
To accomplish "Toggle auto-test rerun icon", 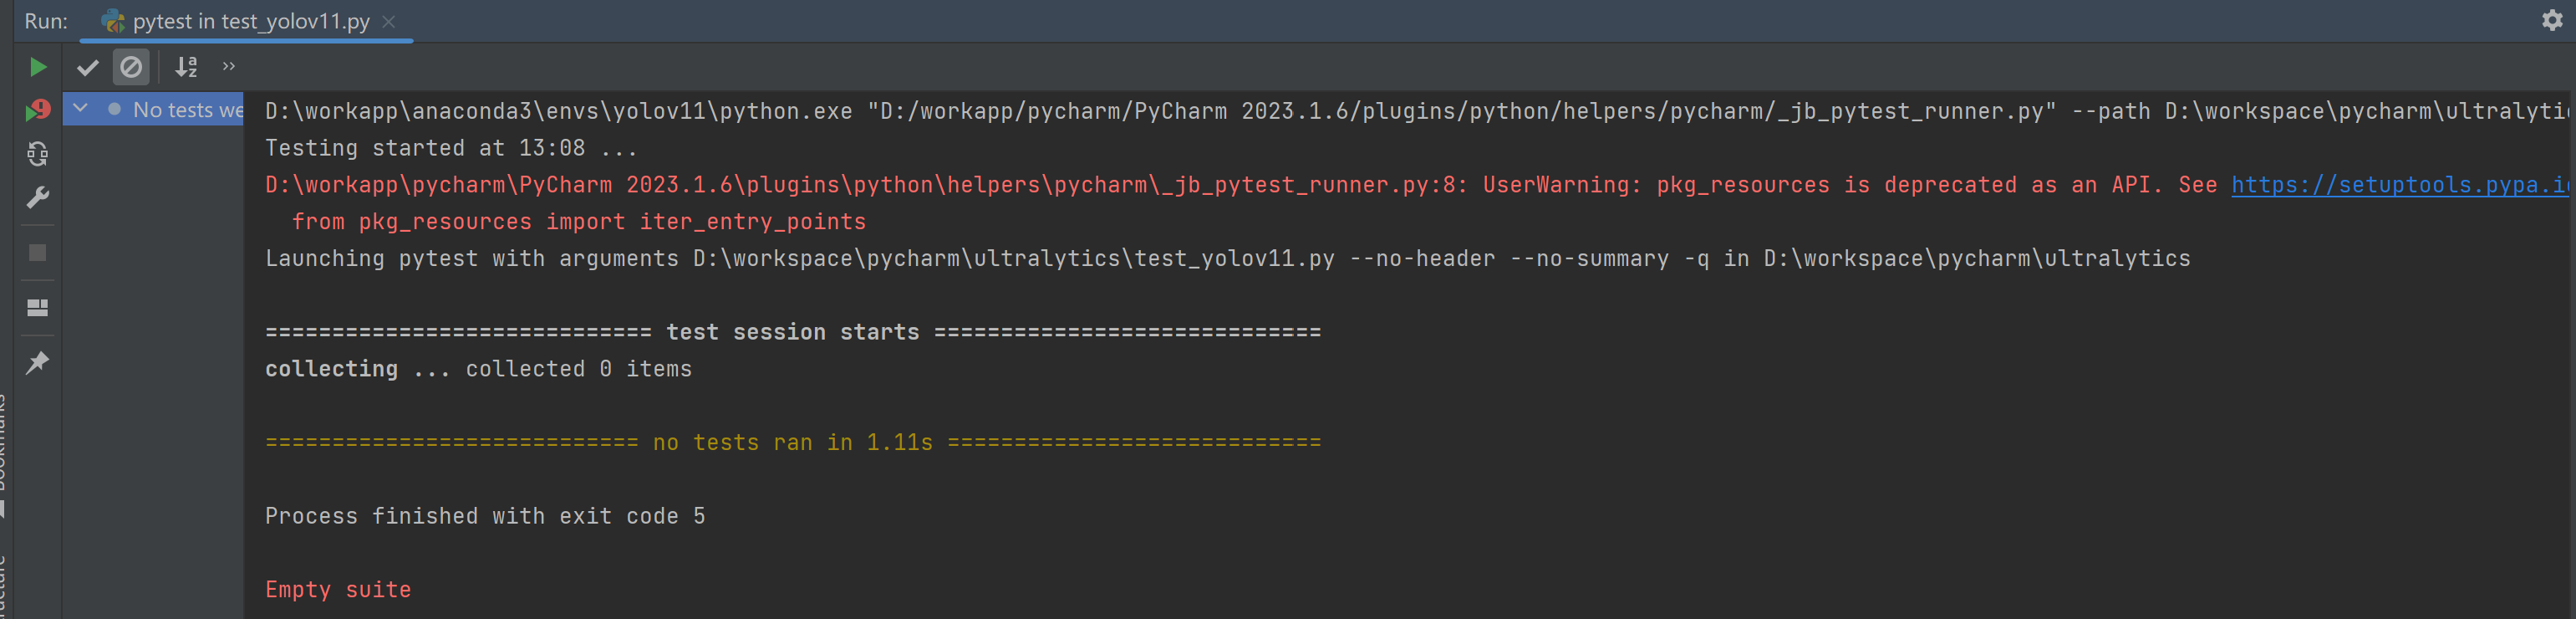I will coord(38,154).
